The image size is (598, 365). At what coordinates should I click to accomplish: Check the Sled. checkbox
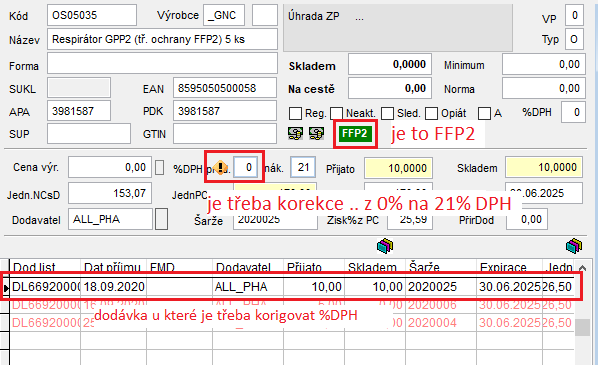pyautogui.click(x=387, y=113)
